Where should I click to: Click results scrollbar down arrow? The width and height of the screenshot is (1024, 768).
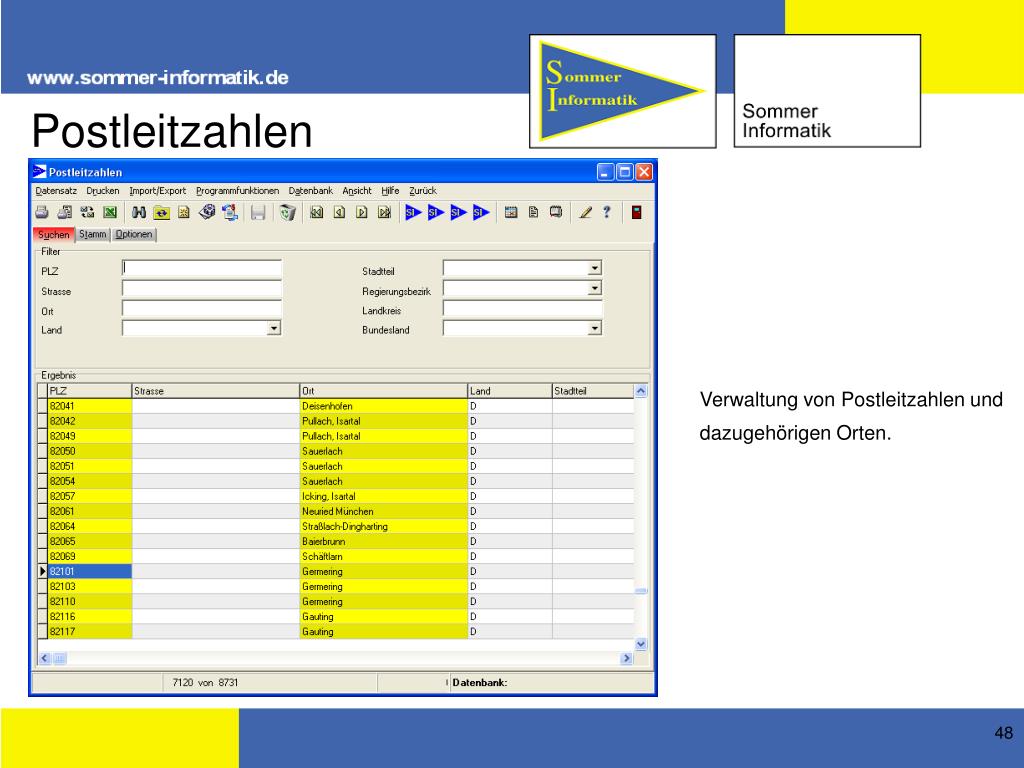click(x=641, y=644)
